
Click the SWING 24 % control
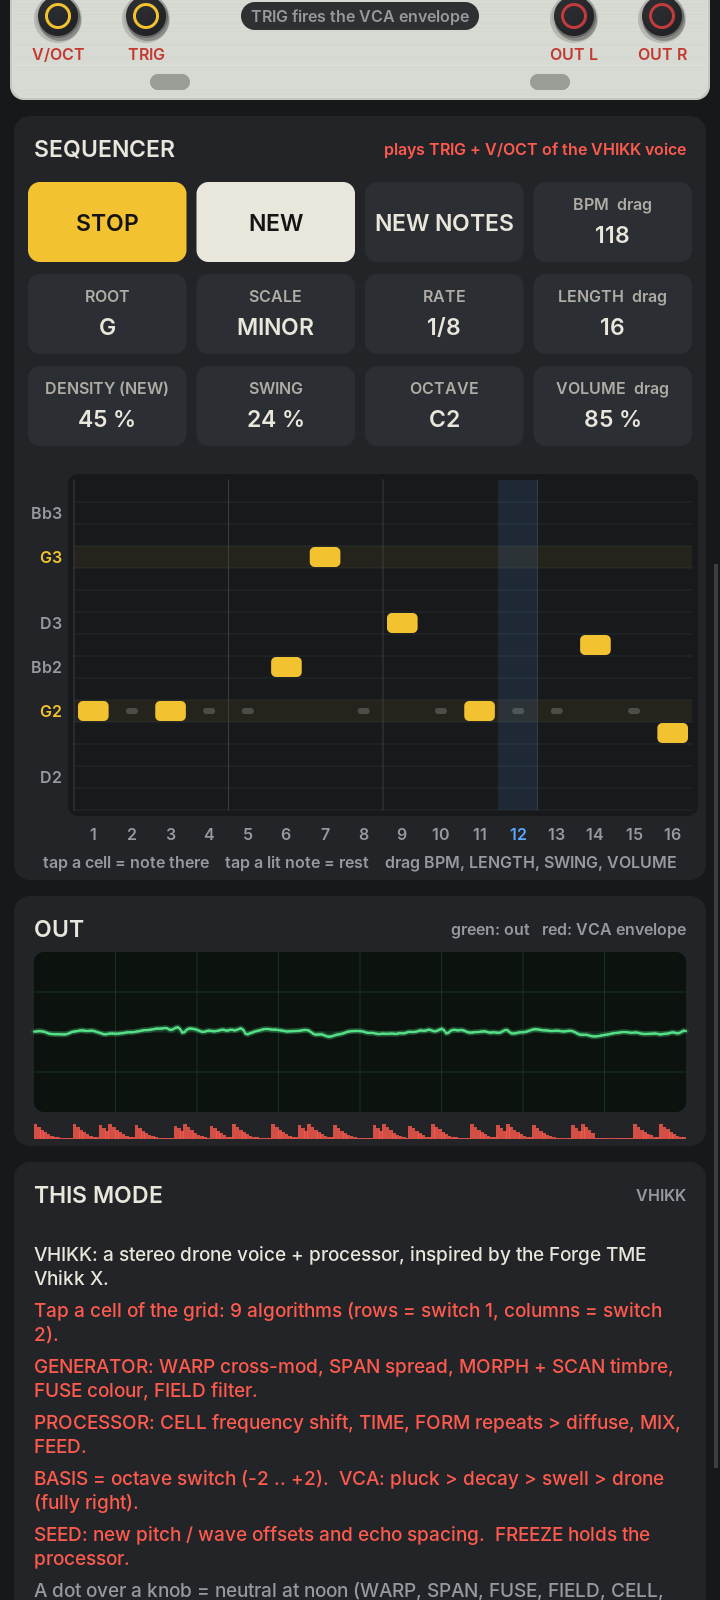pyautogui.click(x=276, y=406)
